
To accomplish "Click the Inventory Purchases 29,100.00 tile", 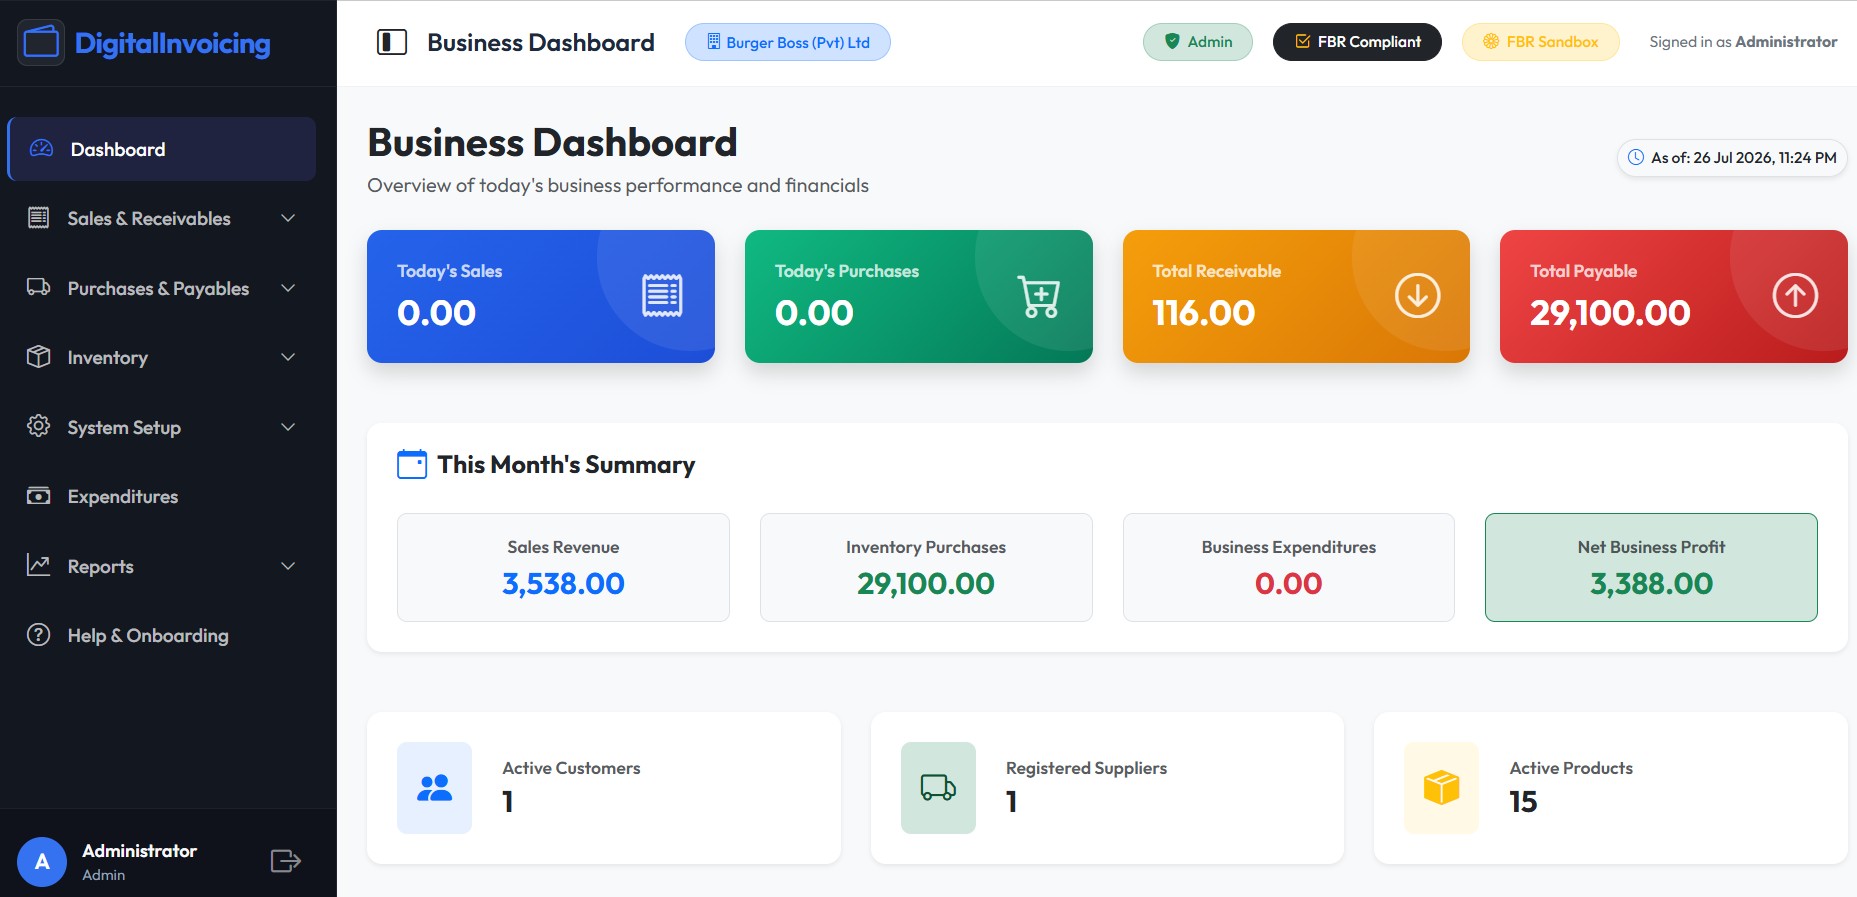I will click(x=926, y=567).
